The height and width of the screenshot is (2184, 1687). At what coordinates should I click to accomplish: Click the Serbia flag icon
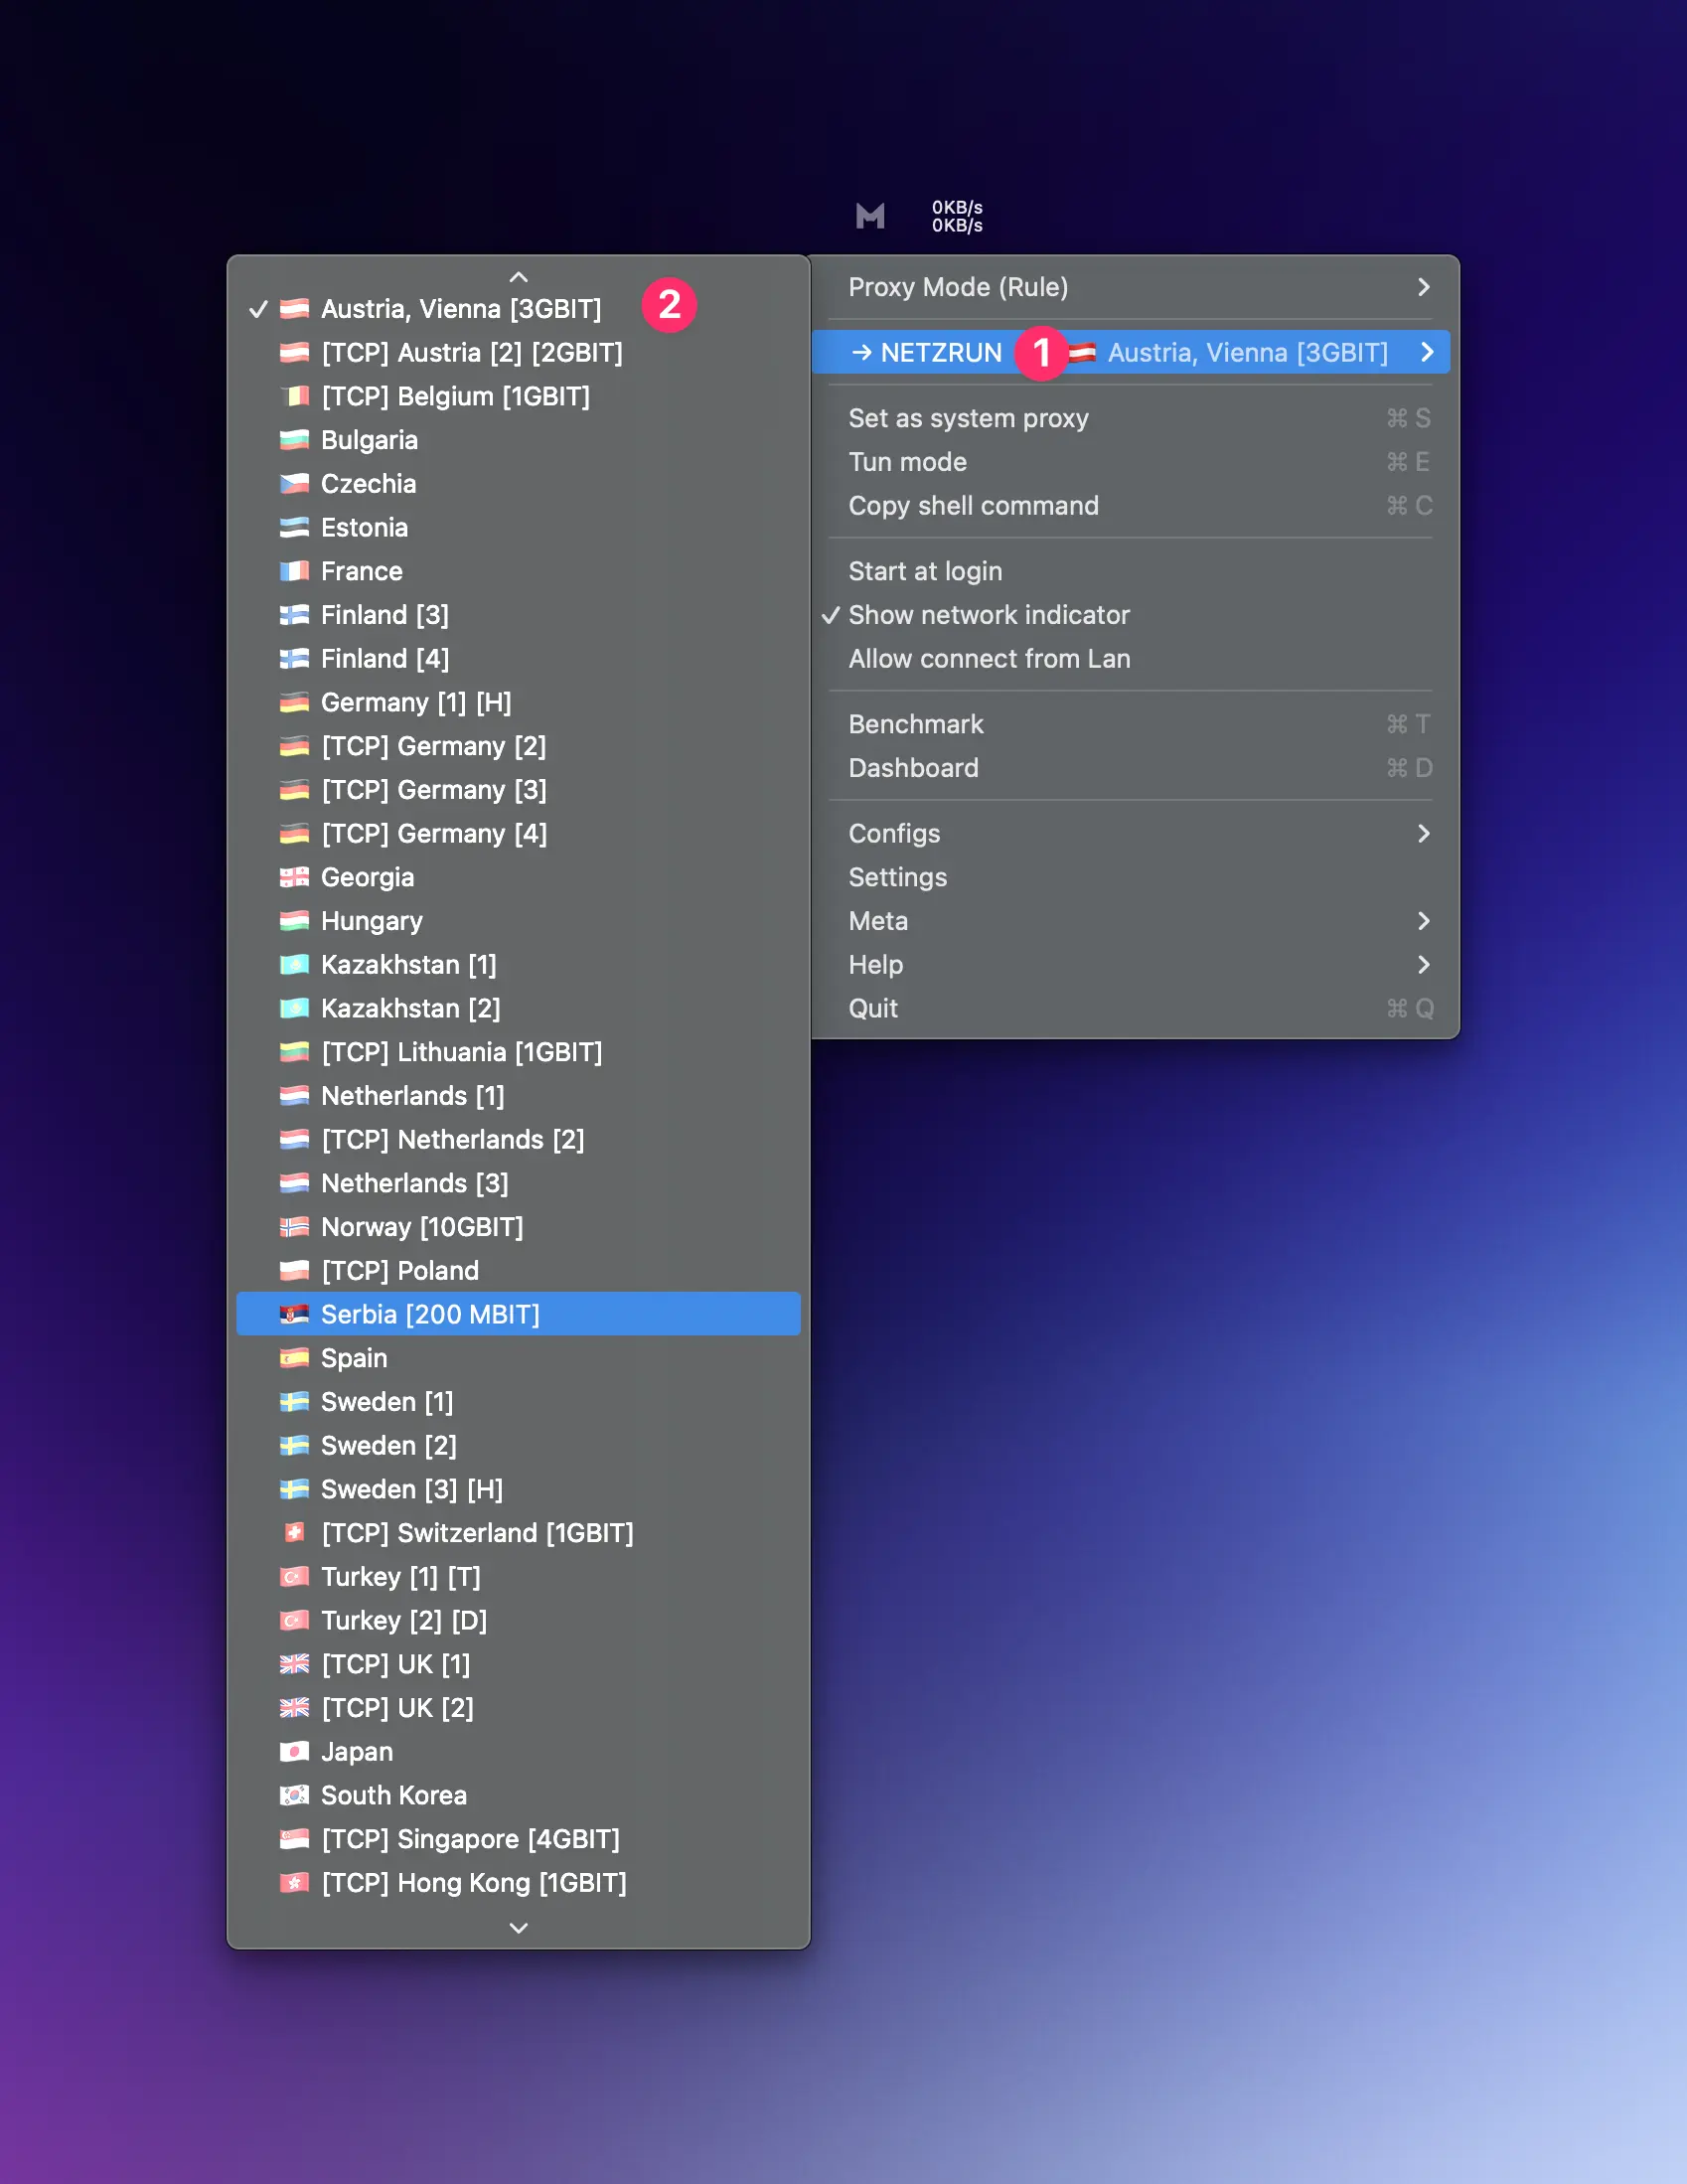coord(294,1314)
